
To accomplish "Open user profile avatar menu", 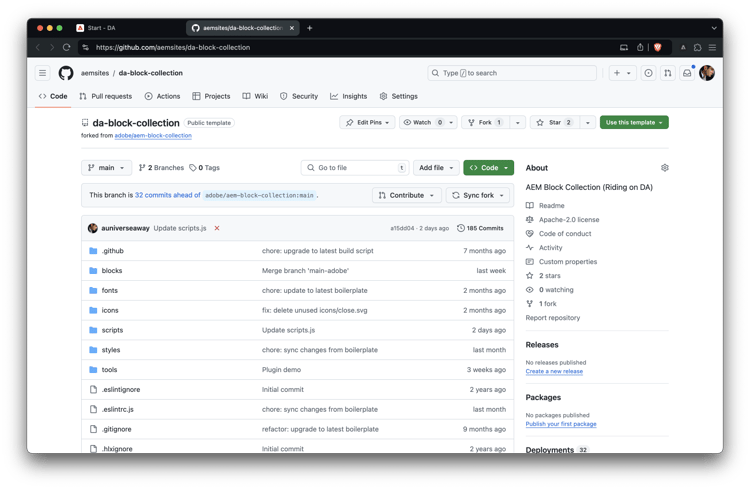I will point(707,73).
